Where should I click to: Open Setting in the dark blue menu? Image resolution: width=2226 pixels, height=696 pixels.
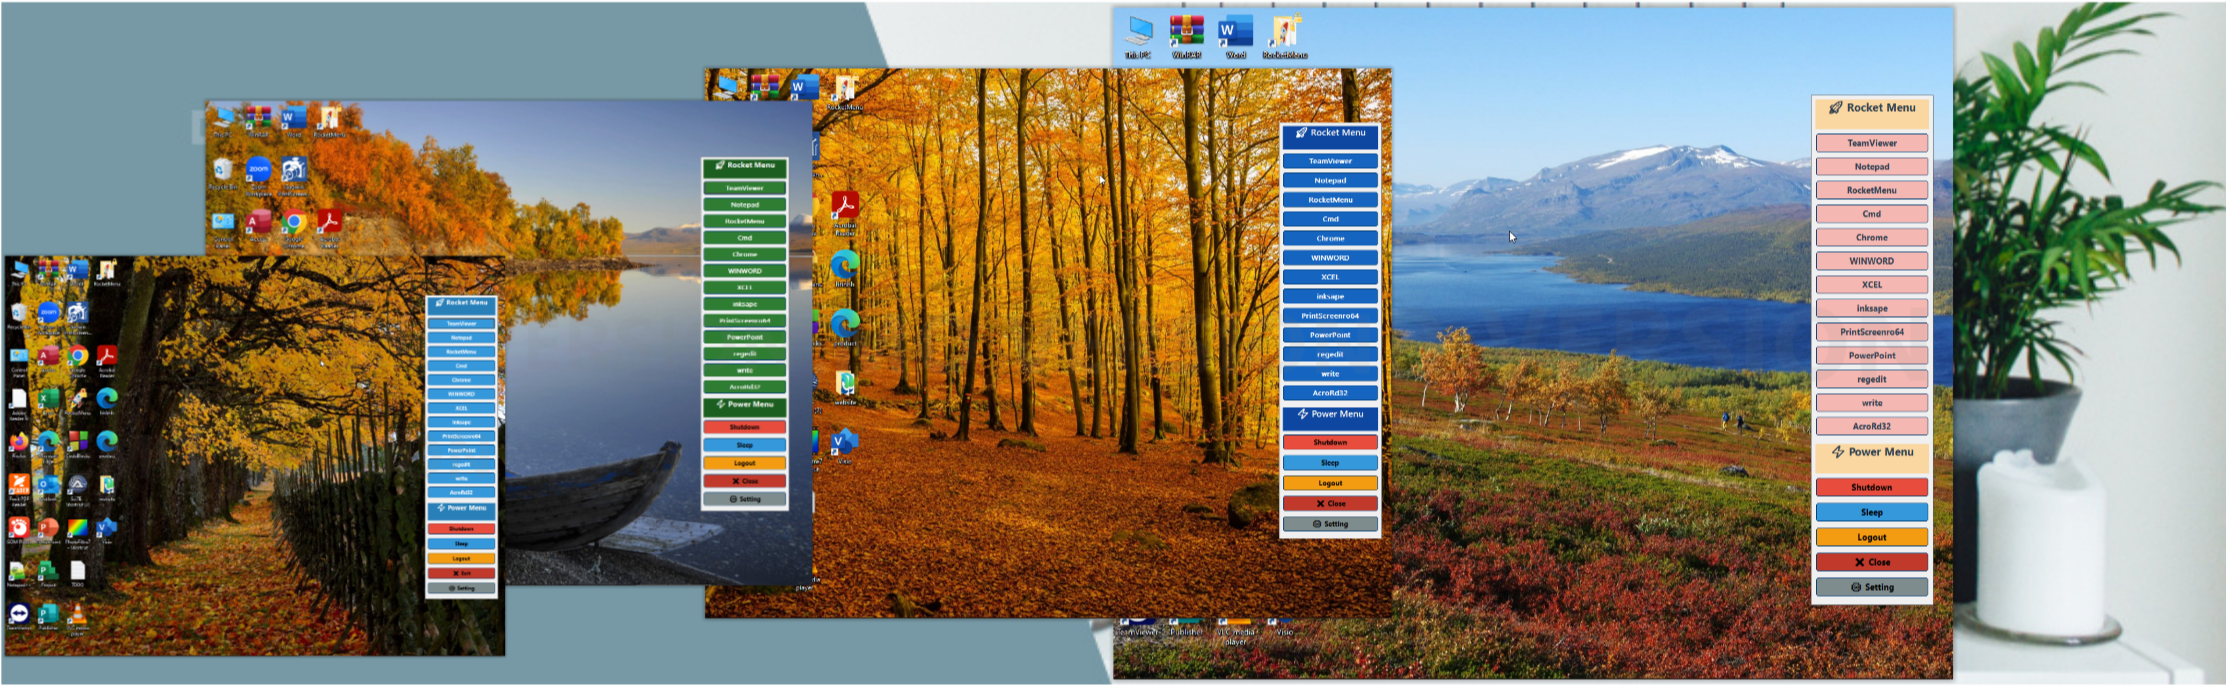tap(1330, 524)
